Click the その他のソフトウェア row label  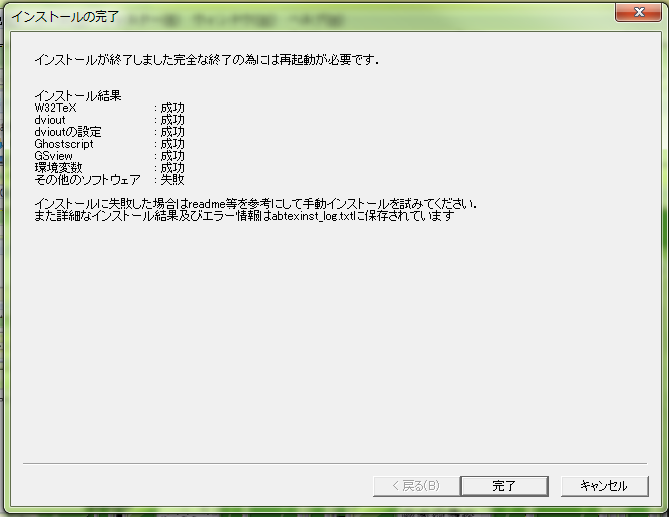(87, 180)
